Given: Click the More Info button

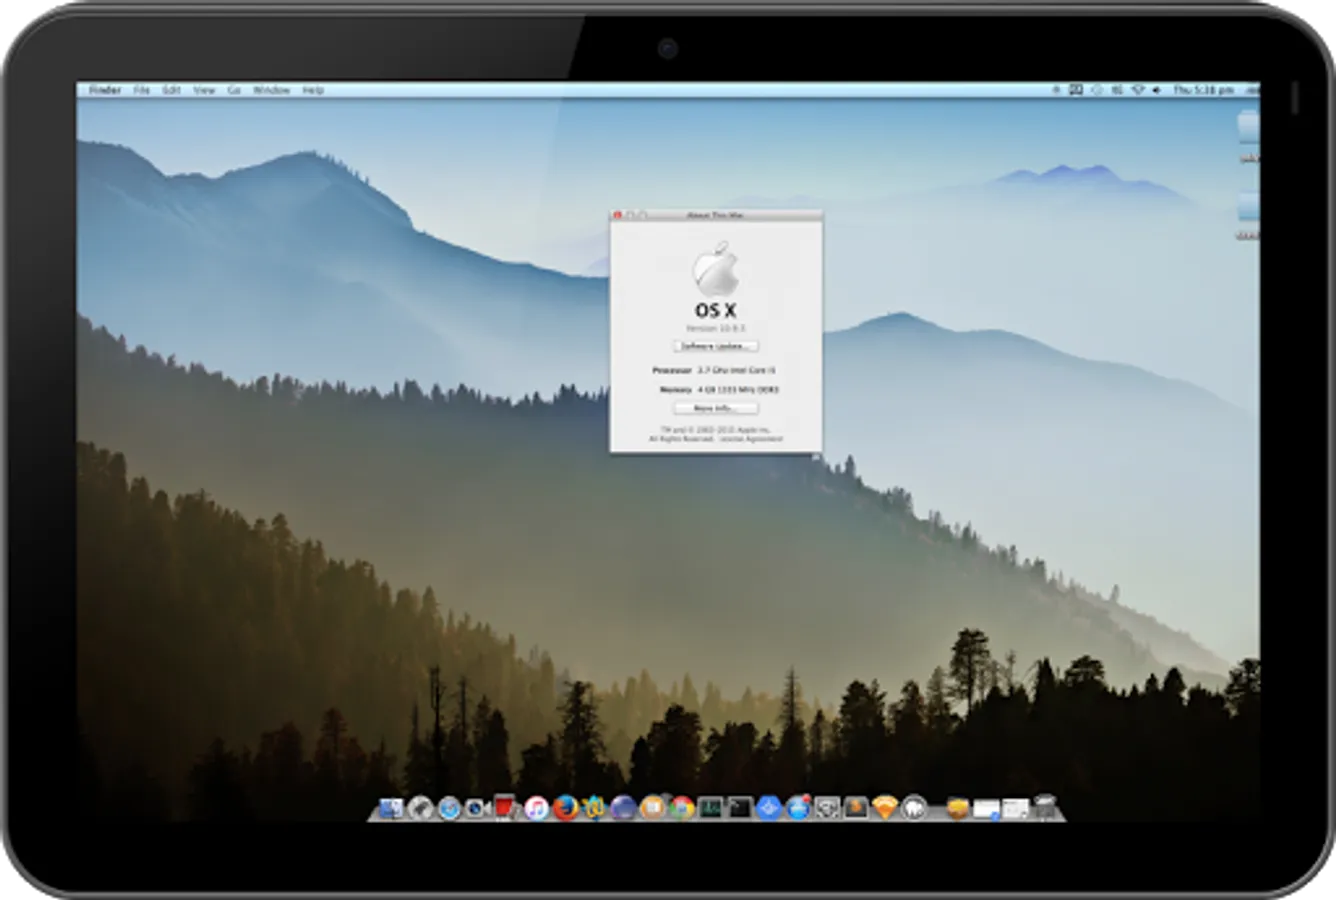Looking at the screenshot, I should (x=715, y=408).
